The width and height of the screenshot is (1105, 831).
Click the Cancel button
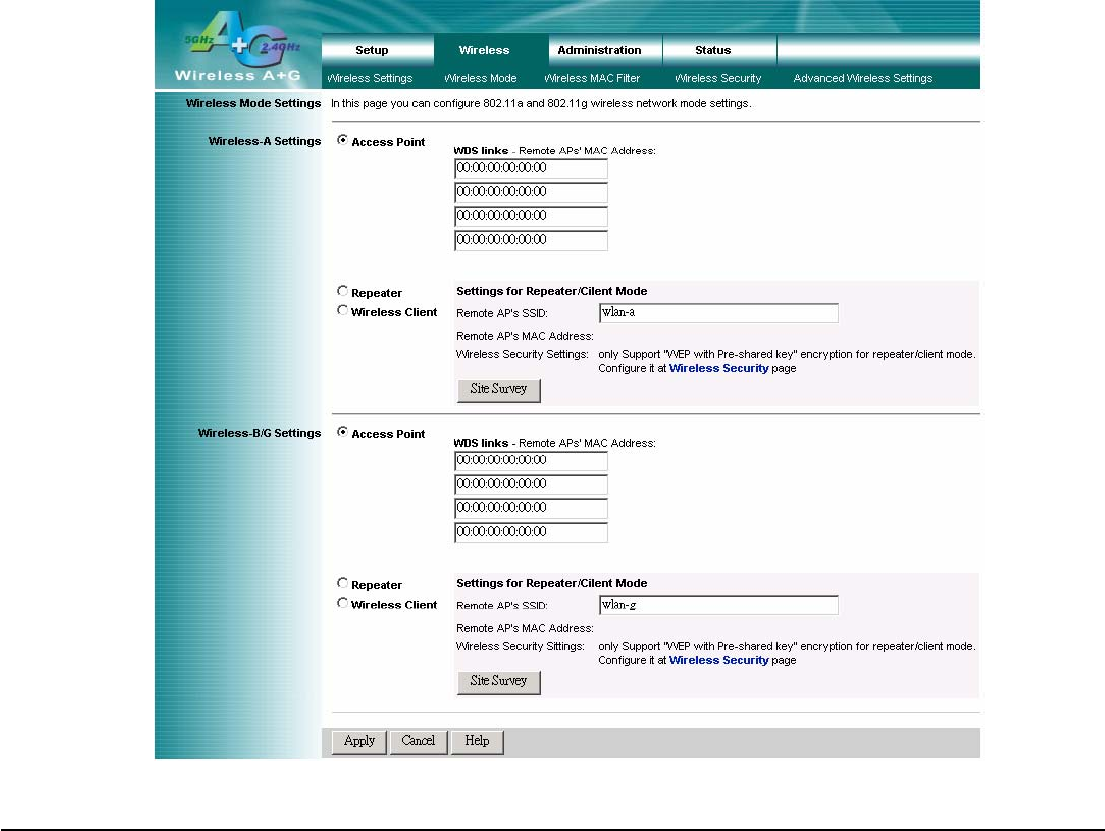[419, 741]
